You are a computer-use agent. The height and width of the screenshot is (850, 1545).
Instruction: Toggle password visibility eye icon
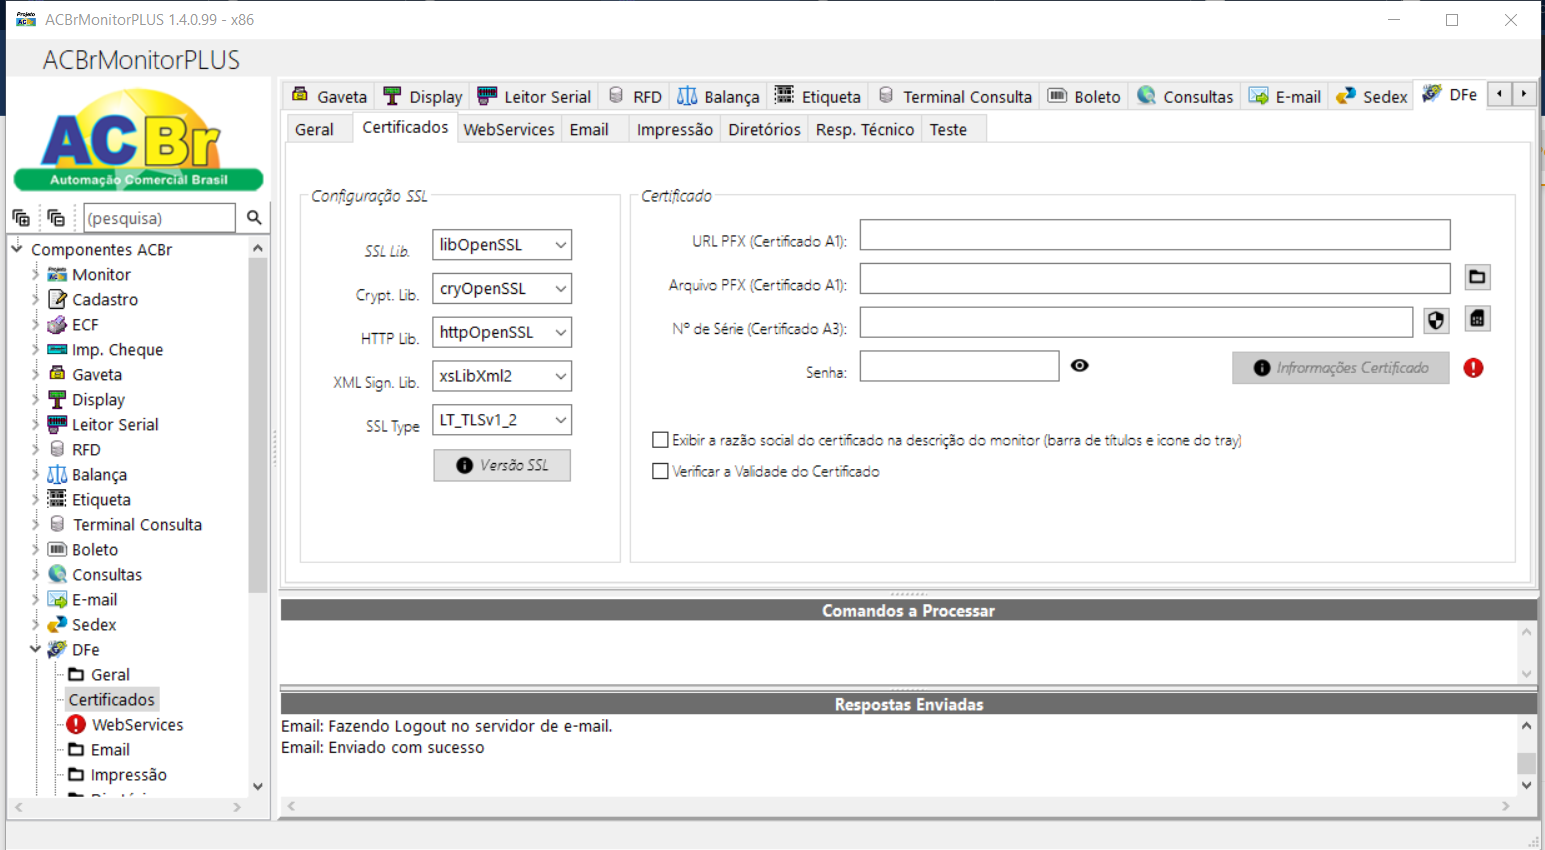click(1079, 366)
